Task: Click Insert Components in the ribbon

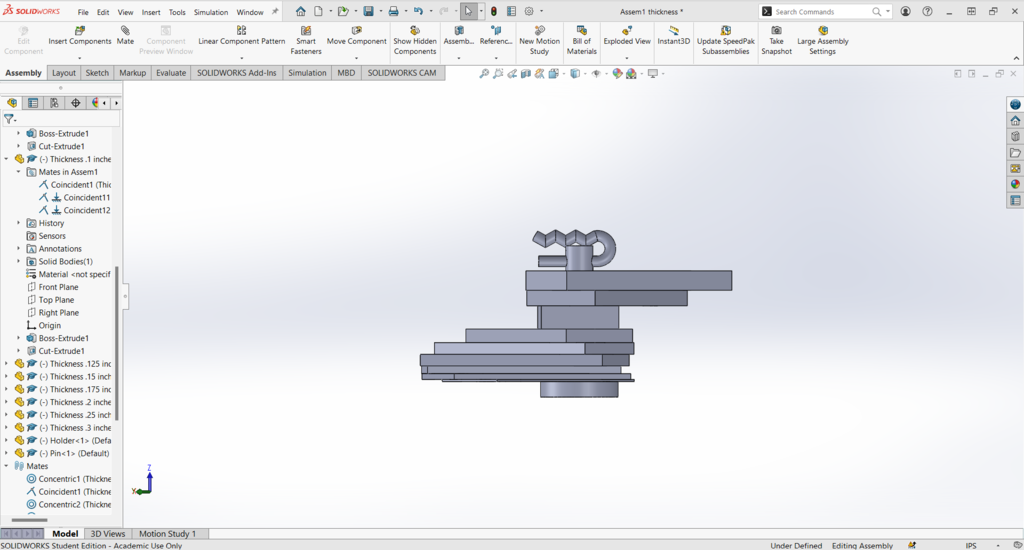Action: [x=80, y=36]
